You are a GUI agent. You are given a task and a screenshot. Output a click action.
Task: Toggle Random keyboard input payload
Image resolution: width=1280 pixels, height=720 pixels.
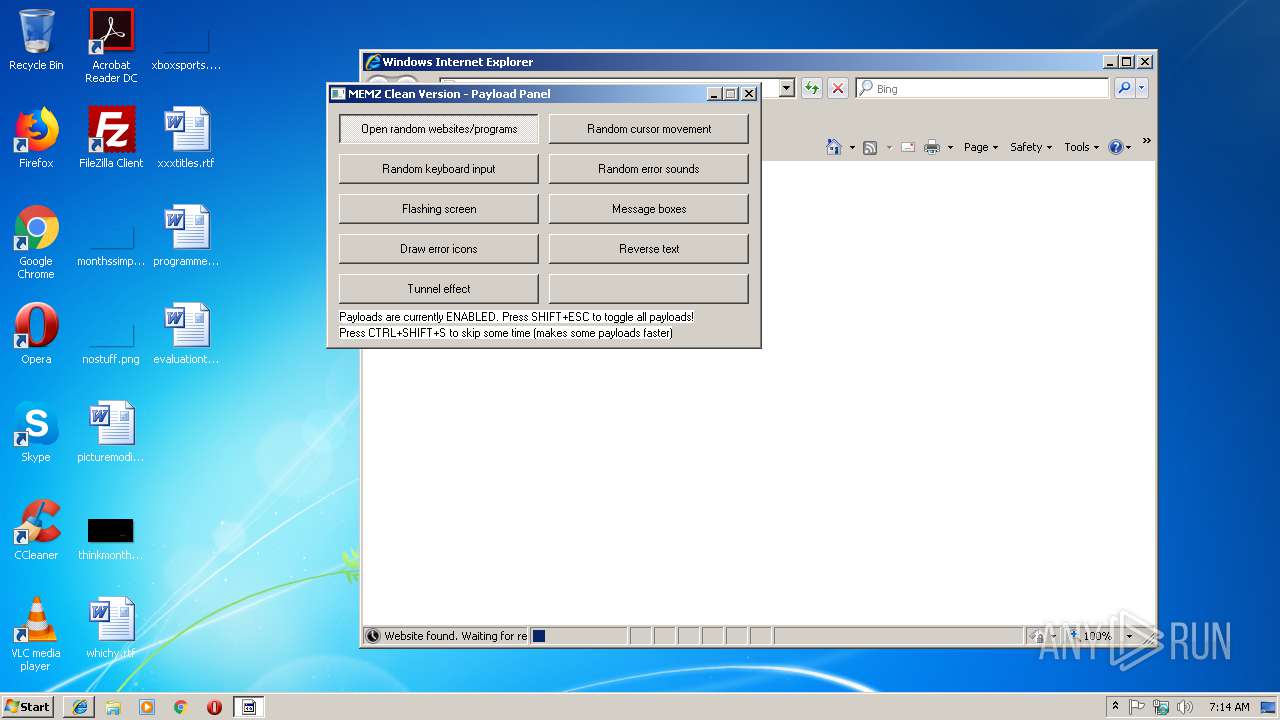(x=439, y=169)
